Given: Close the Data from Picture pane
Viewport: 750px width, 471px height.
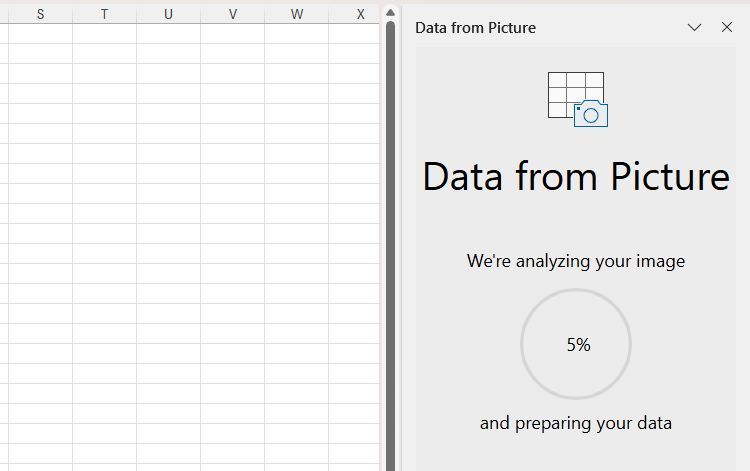Looking at the screenshot, I should point(727,28).
